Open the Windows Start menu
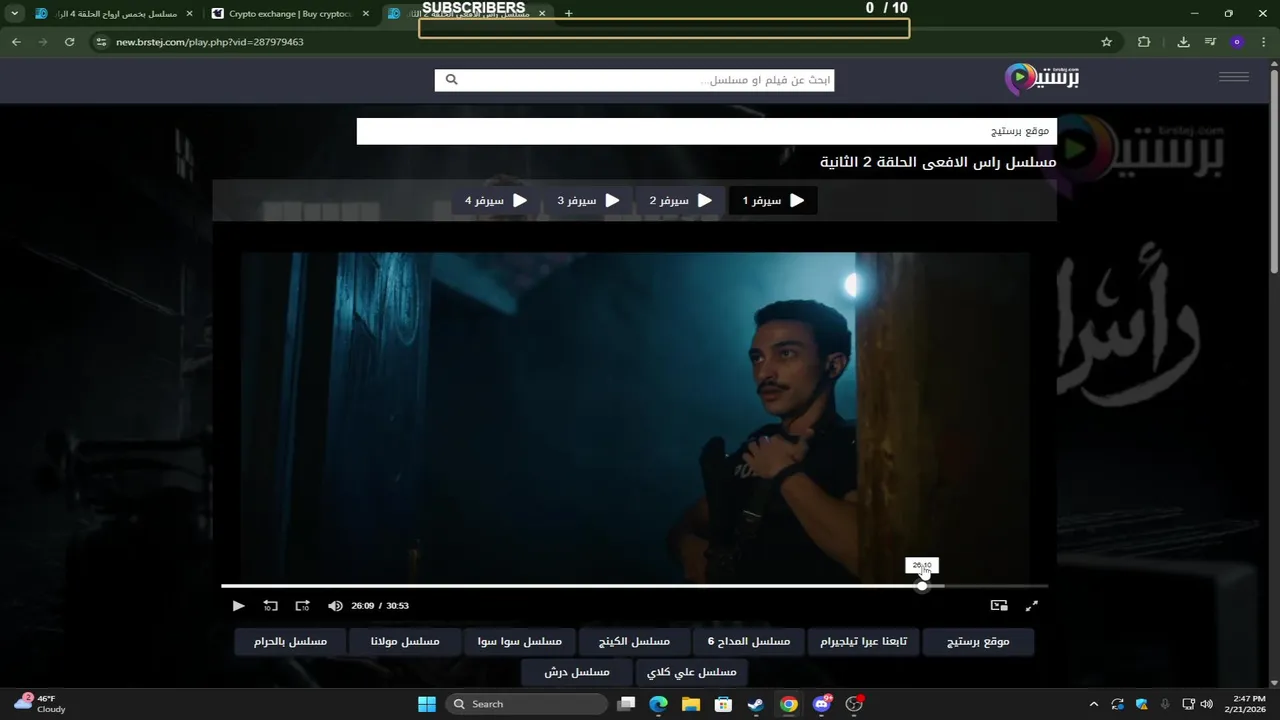 pos(427,704)
